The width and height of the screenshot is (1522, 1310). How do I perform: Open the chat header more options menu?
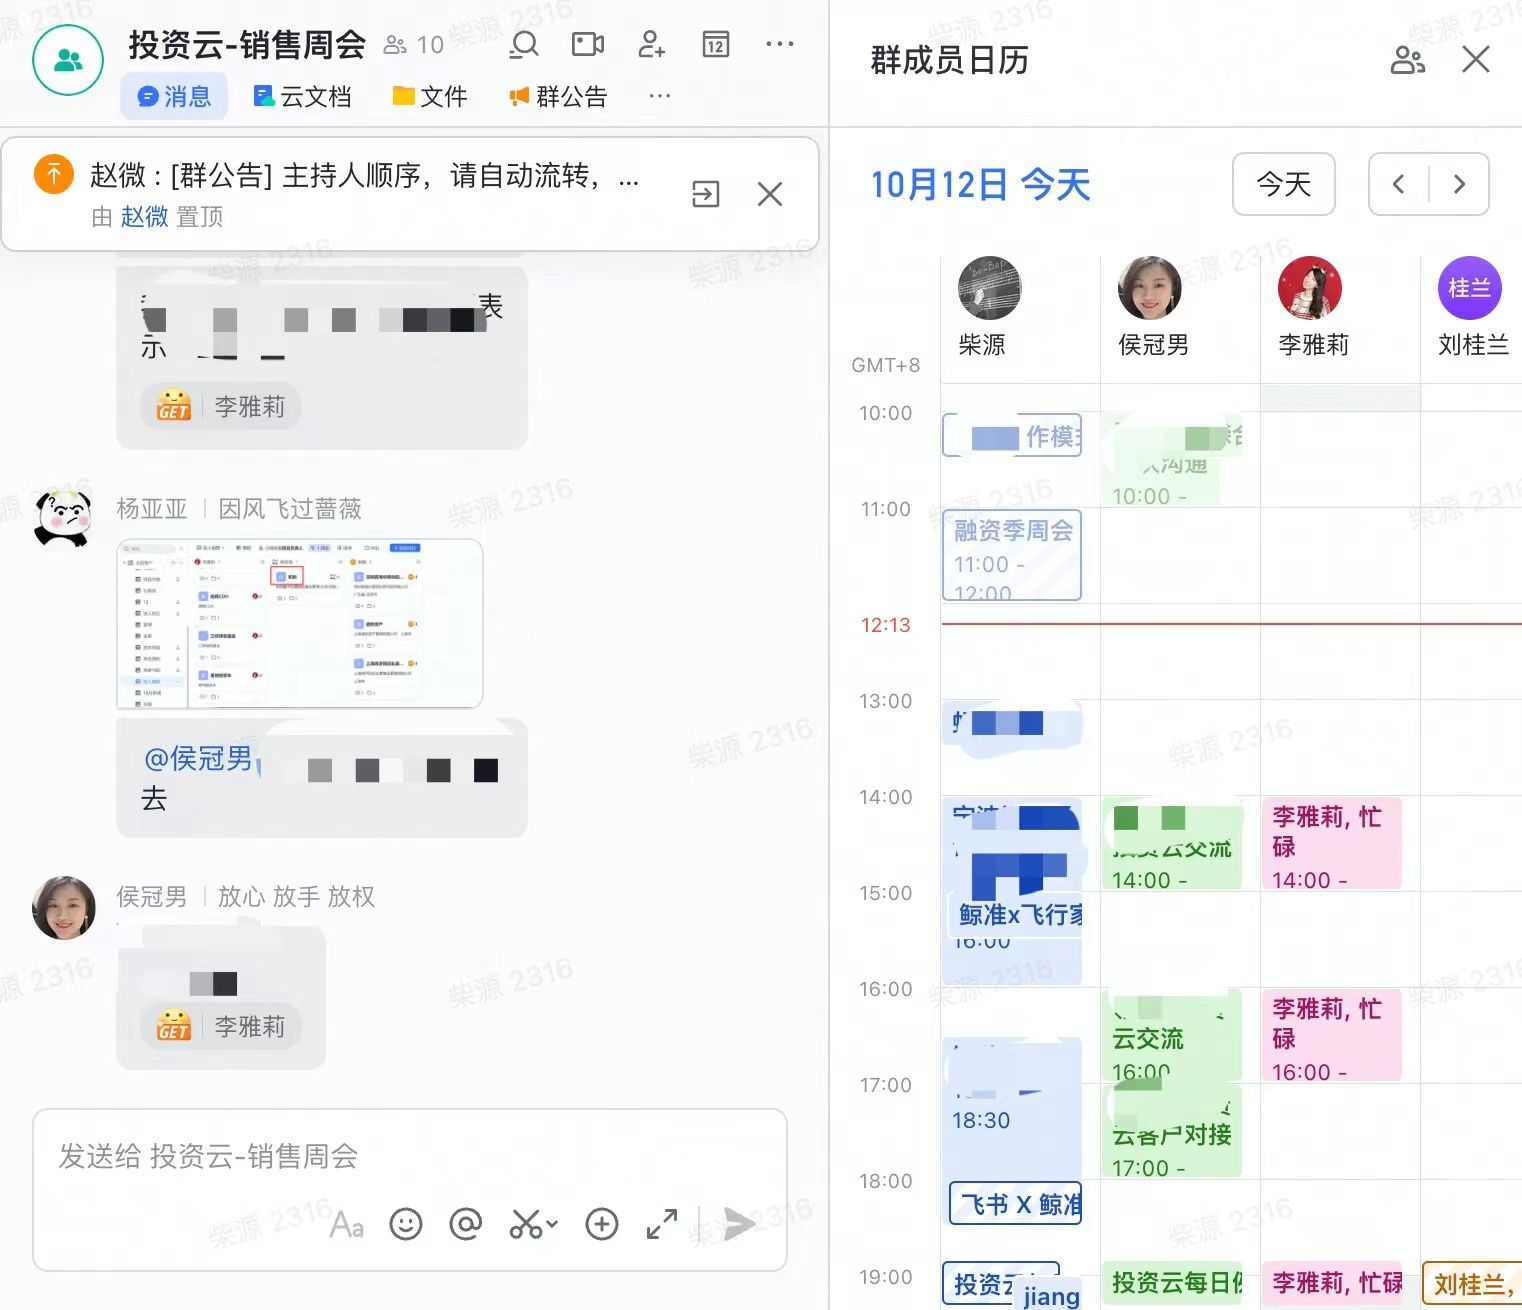click(779, 45)
